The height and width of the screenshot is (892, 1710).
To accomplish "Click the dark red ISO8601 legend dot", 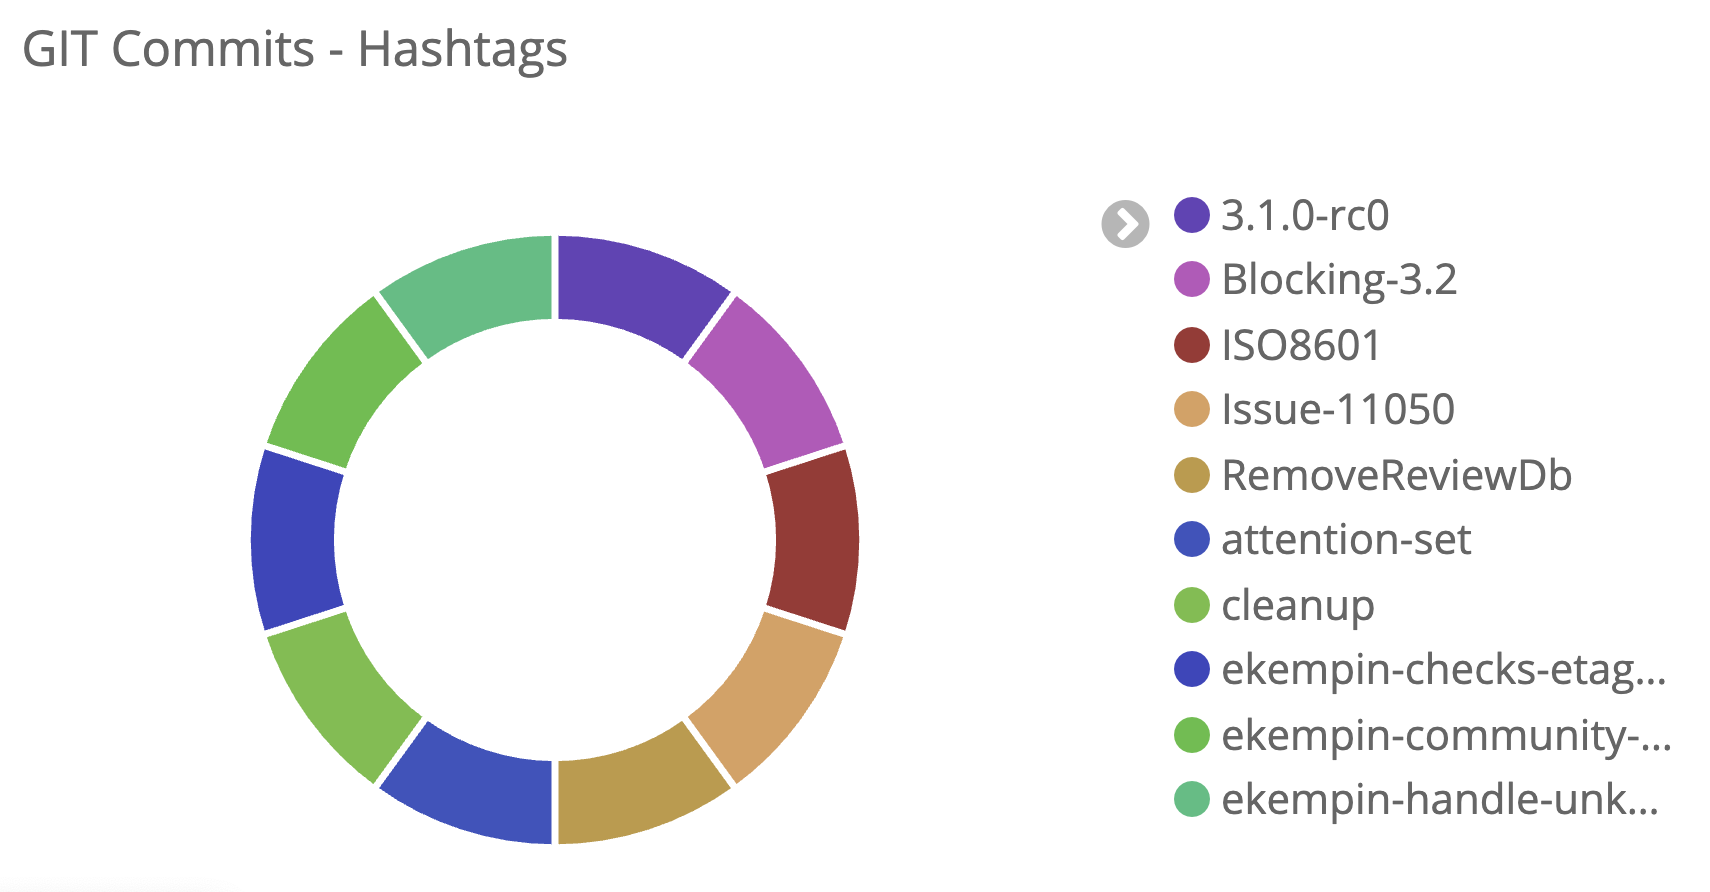I will click(x=1191, y=345).
